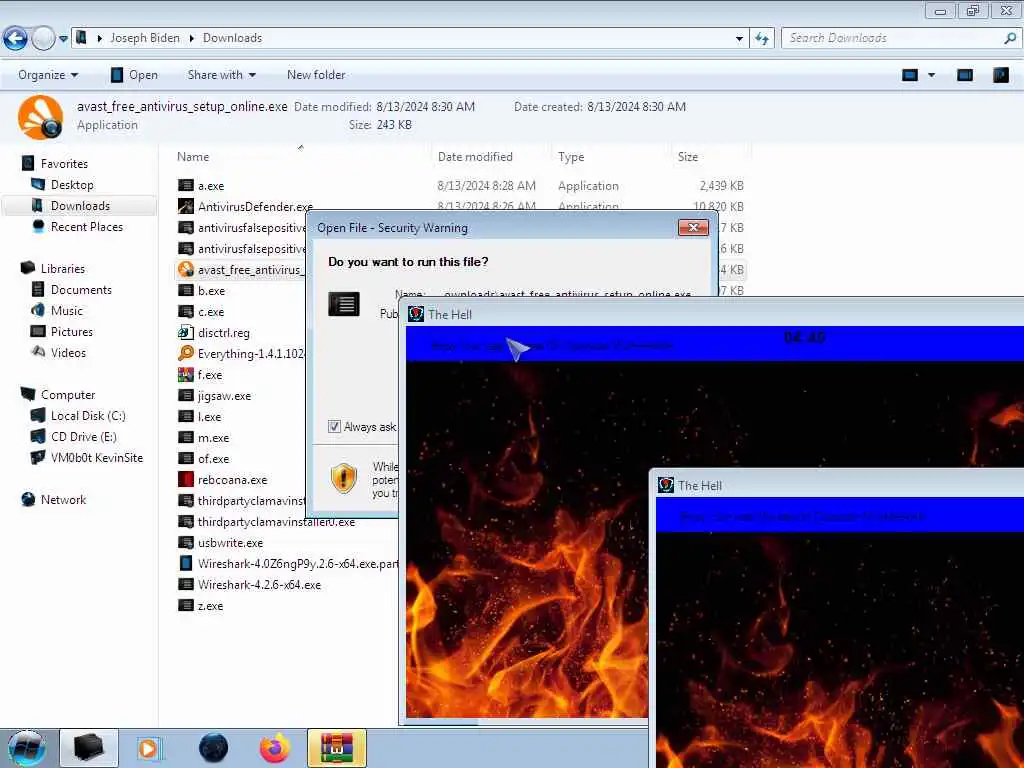Click the Windows Start button

(x=25, y=748)
